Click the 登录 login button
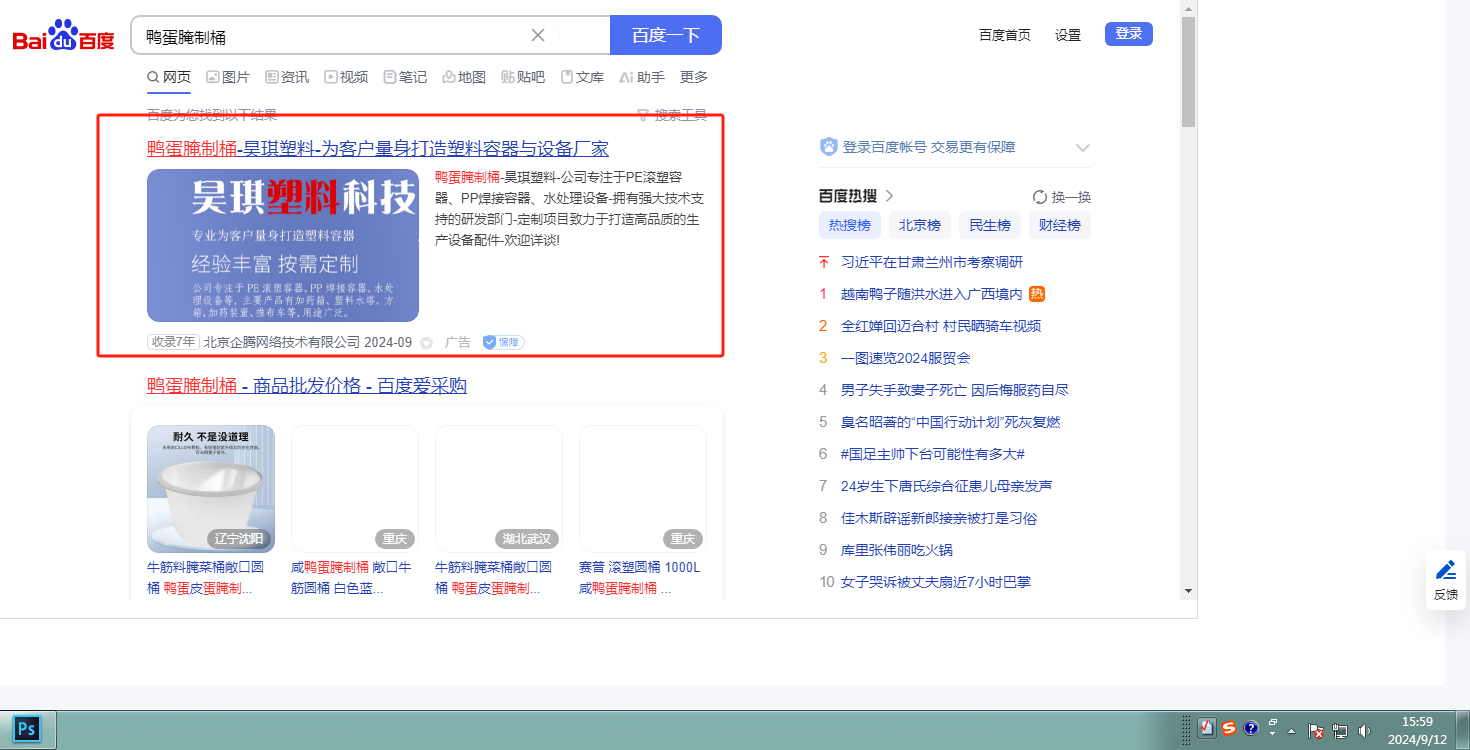 [x=1128, y=34]
